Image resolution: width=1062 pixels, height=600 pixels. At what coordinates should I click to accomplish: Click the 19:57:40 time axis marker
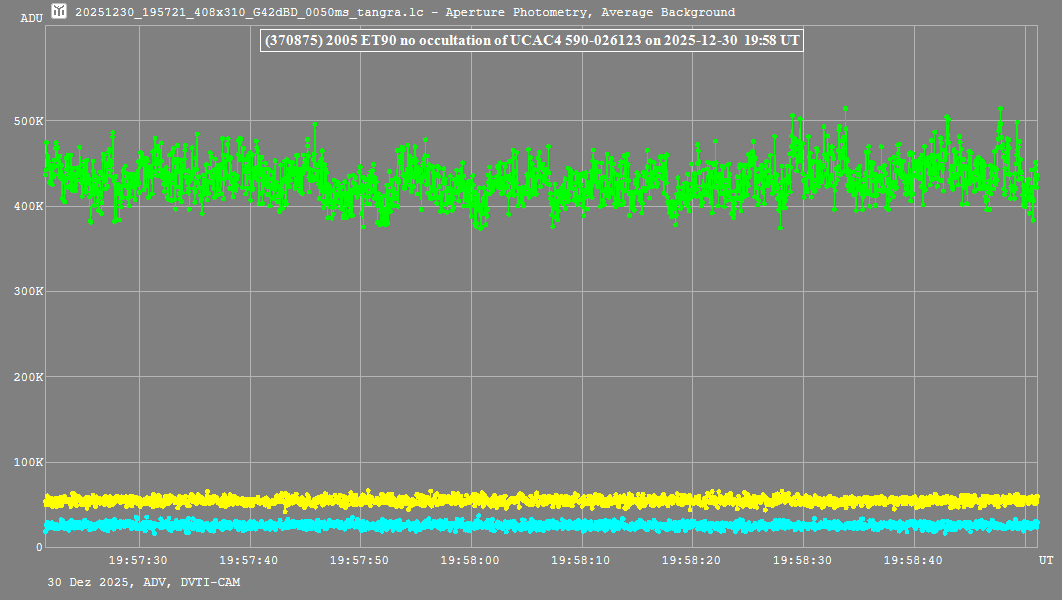point(249,561)
